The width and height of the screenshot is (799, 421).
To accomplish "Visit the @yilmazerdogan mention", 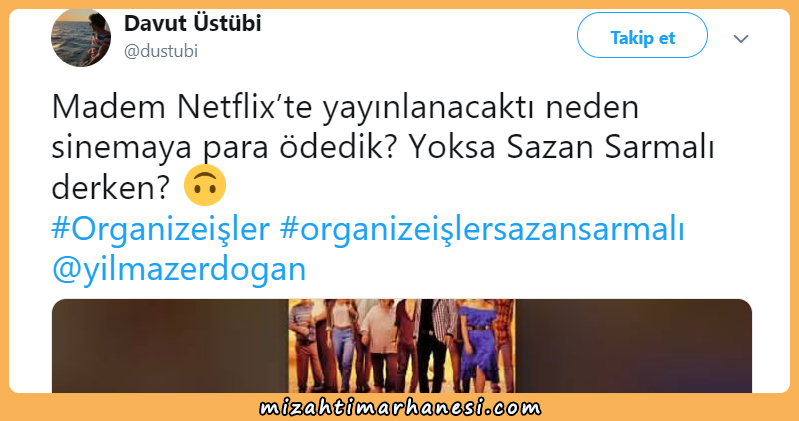I will click(x=179, y=269).
